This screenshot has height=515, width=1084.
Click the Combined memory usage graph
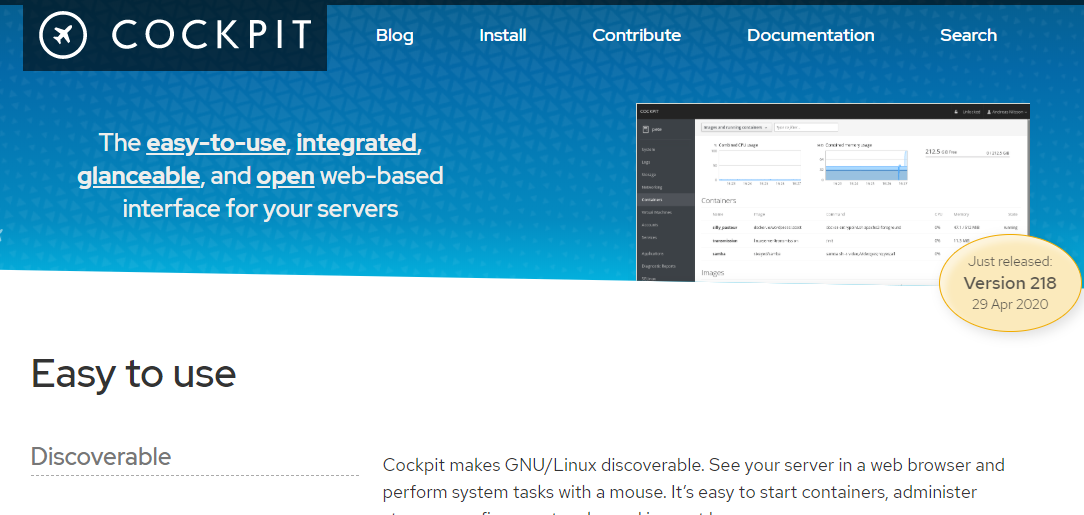coord(864,165)
